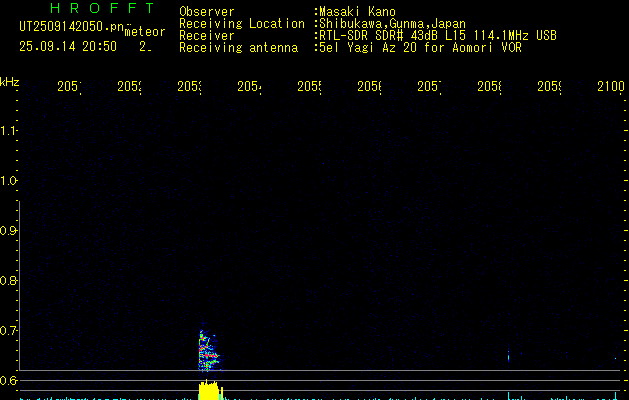The width and height of the screenshot is (629, 400).
Task: Click the 0.7 frequency axis label
Action: tap(8, 331)
